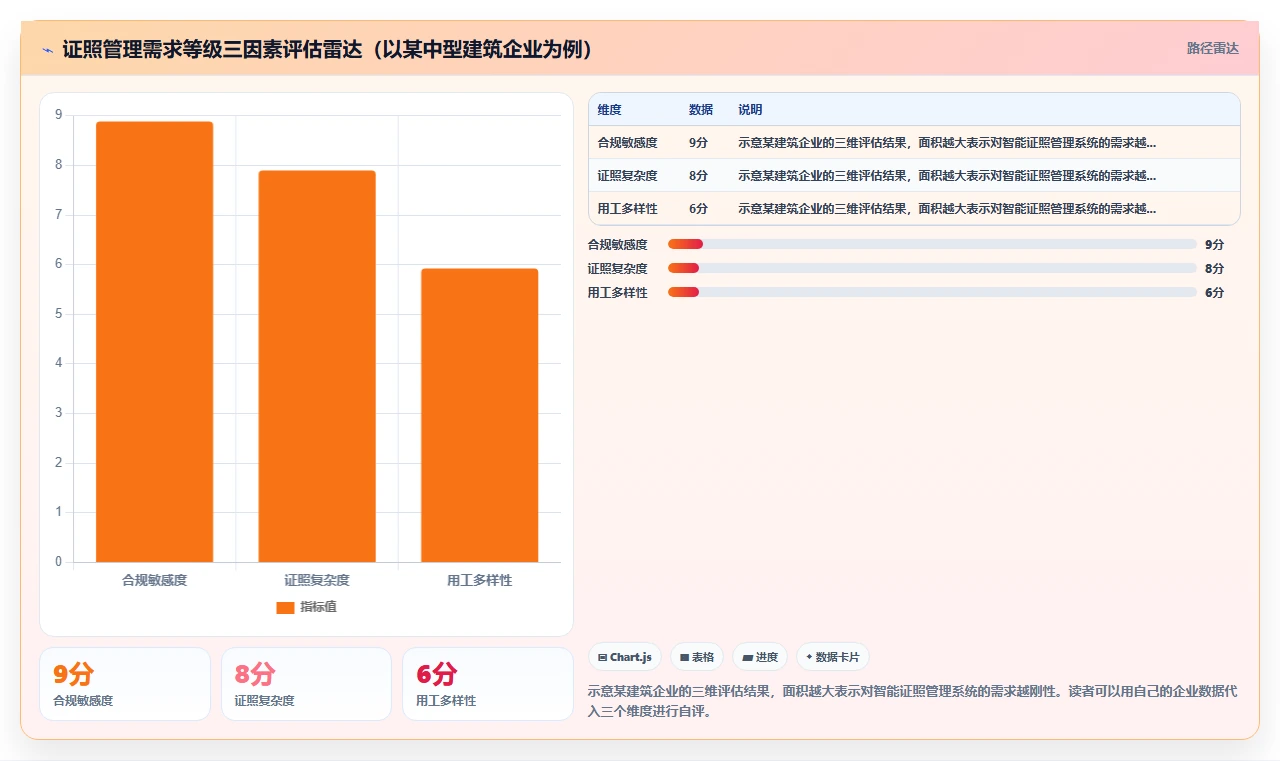Click the Chart.js tag chip
The width and height of the screenshot is (1280, 761).
[625, 657]
